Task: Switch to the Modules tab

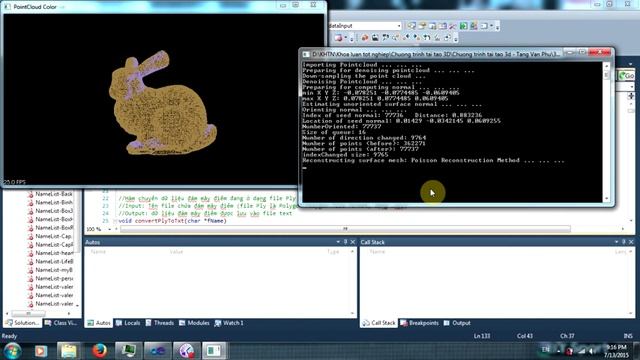Action: click(x=194, y=323)
